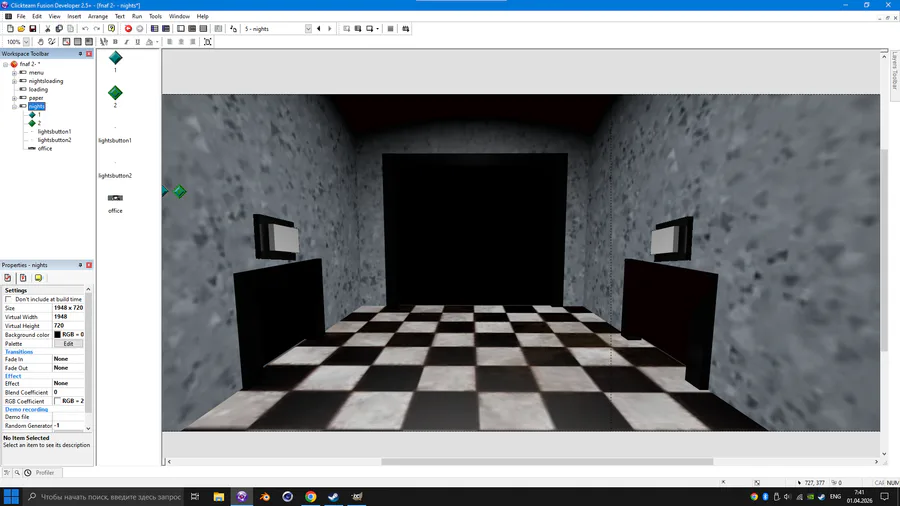The width and height of the screenshot is (900, 506).
Task: Open the frame selector '5 - nights' dropdown
Action: click(x=308, y=29)
